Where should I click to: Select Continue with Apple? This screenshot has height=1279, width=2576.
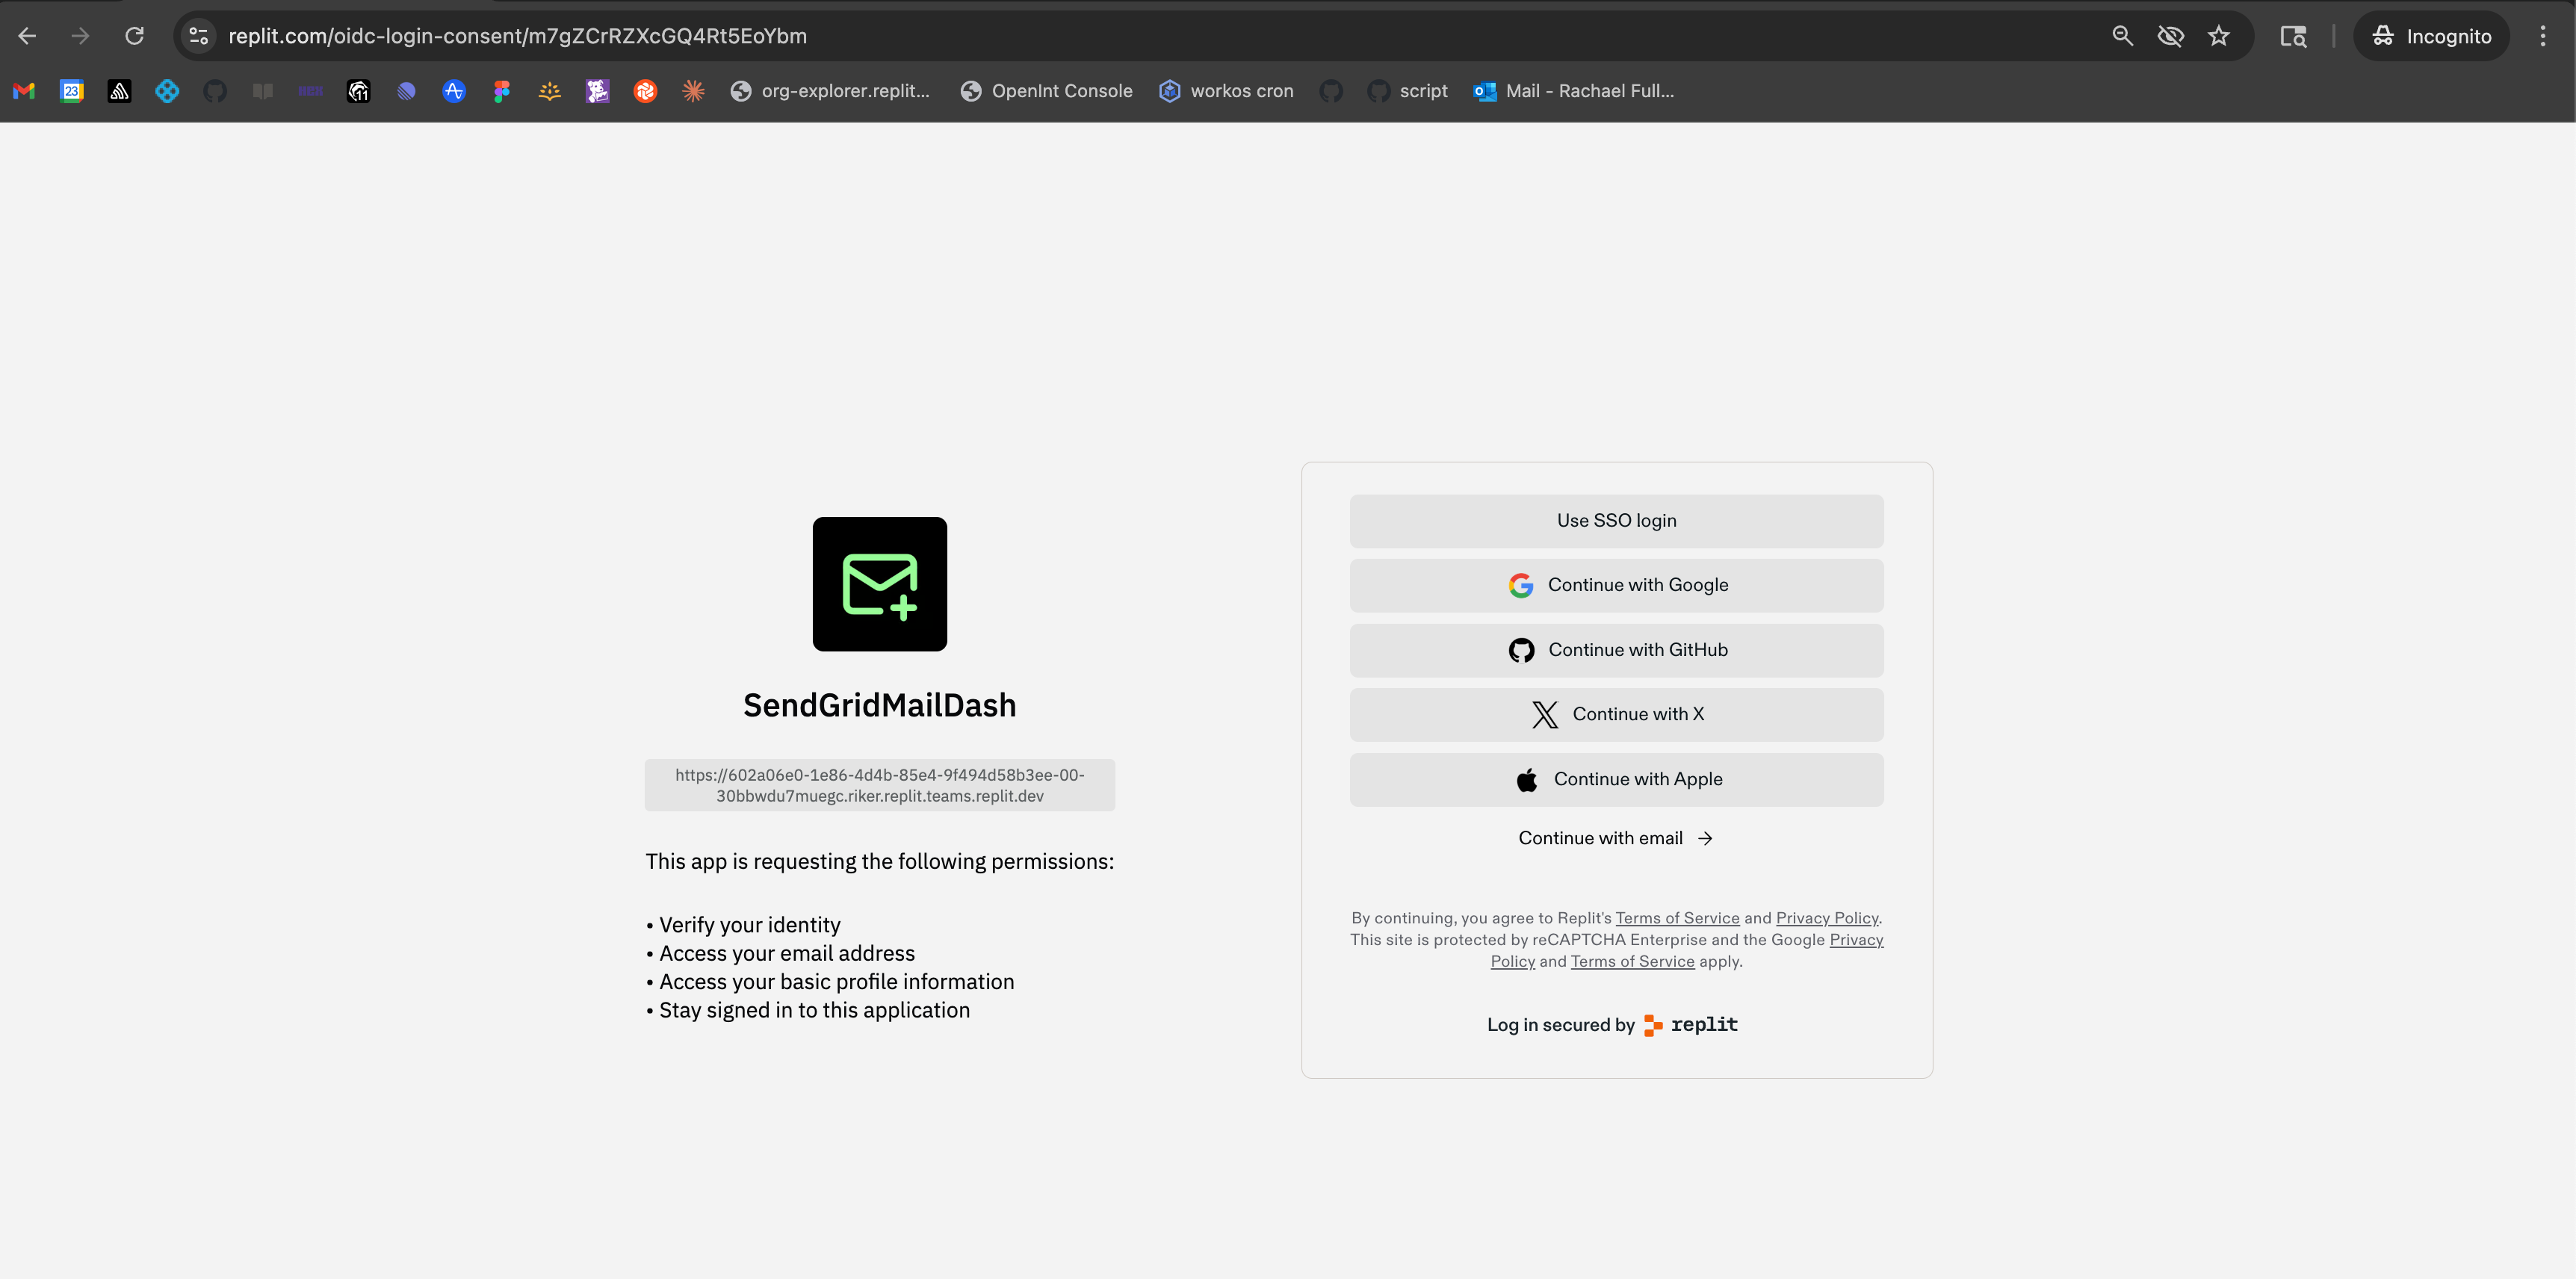pyautogui.click(x=1616, y=779)
